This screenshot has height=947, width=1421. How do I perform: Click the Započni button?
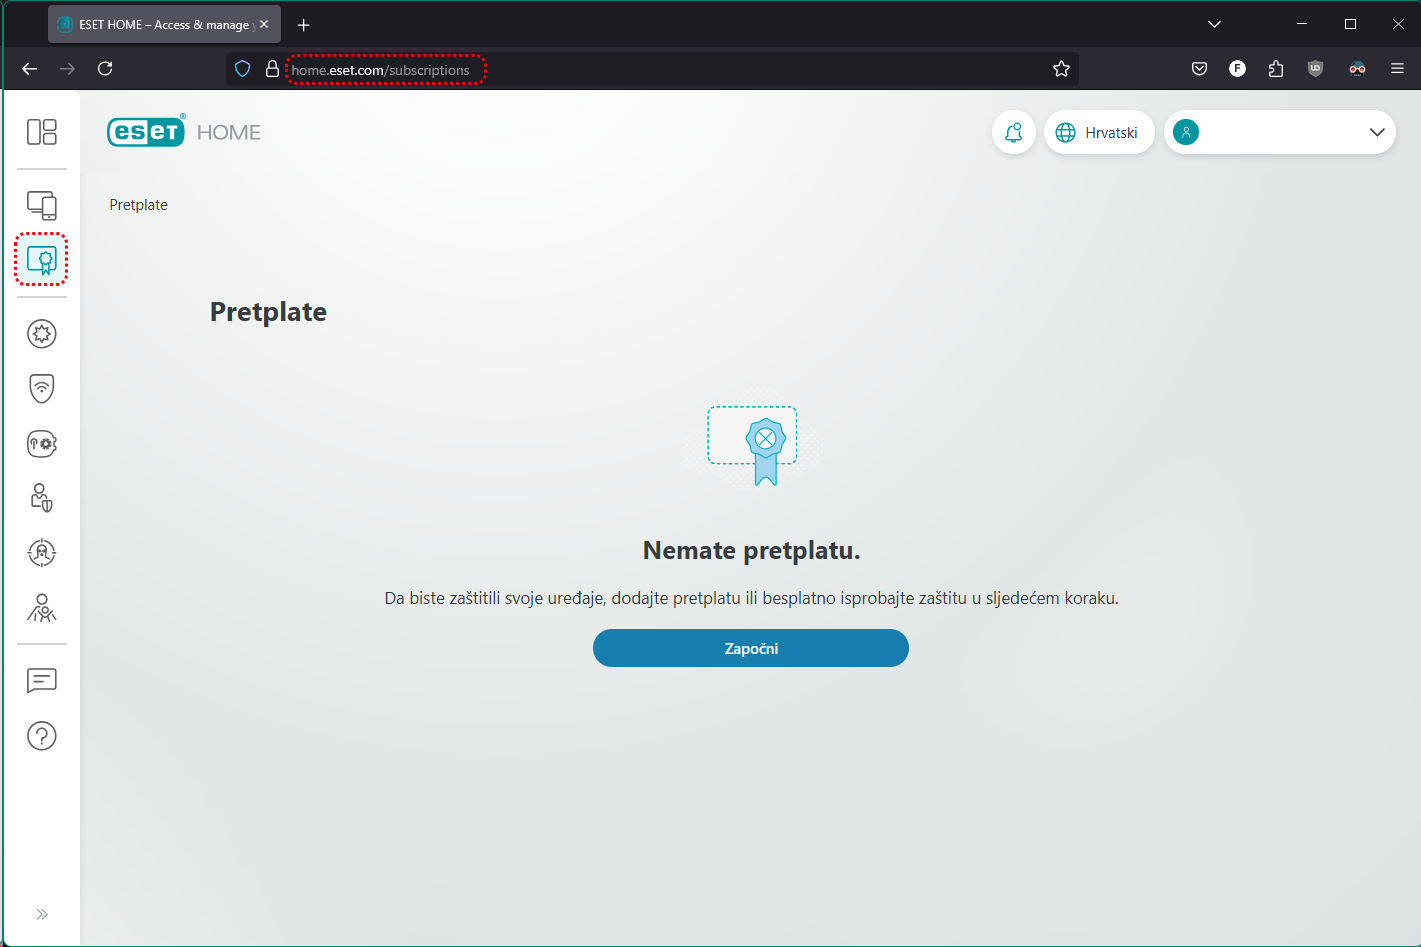click(x=750, y=648)
